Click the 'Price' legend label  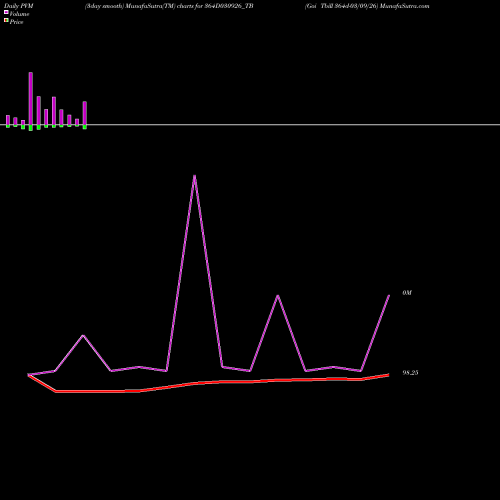point(16,22)
